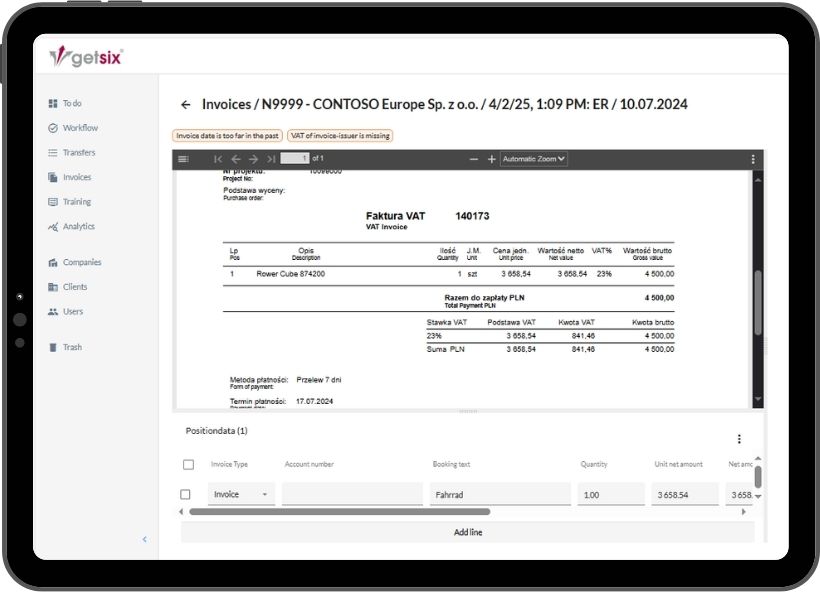
Task: Open PDF viewer more options menu
Action: click(753, 159)
